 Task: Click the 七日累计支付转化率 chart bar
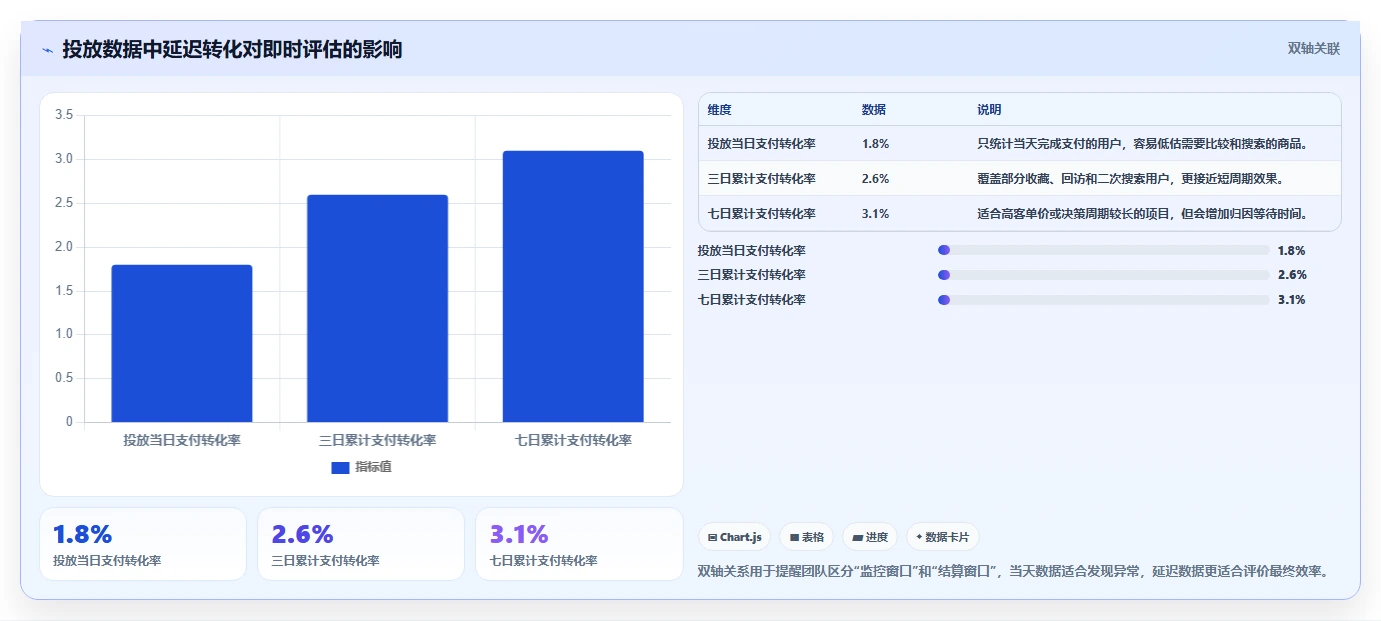(573, 286)
